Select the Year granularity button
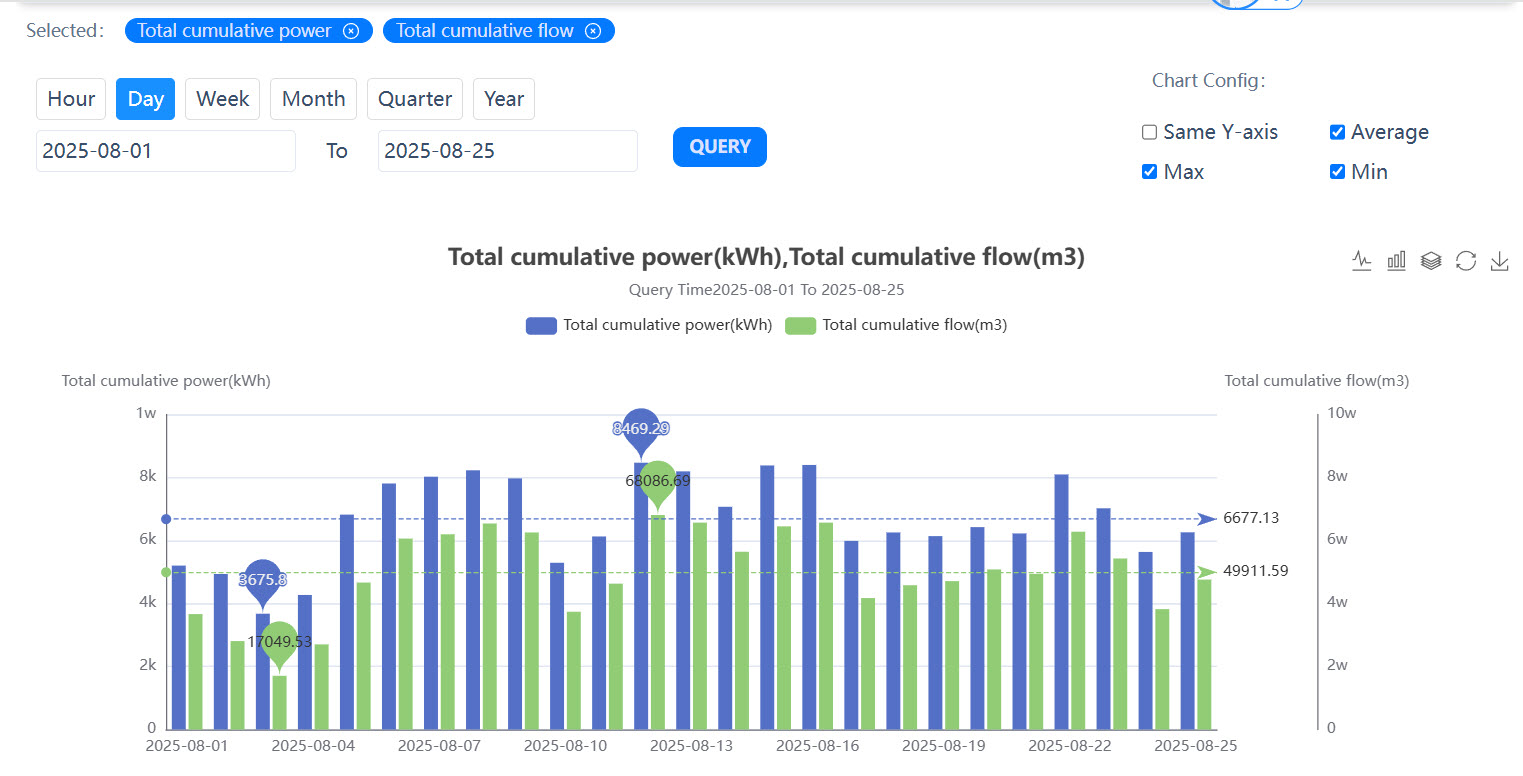The image size is (1523, 776). (503, 99)
